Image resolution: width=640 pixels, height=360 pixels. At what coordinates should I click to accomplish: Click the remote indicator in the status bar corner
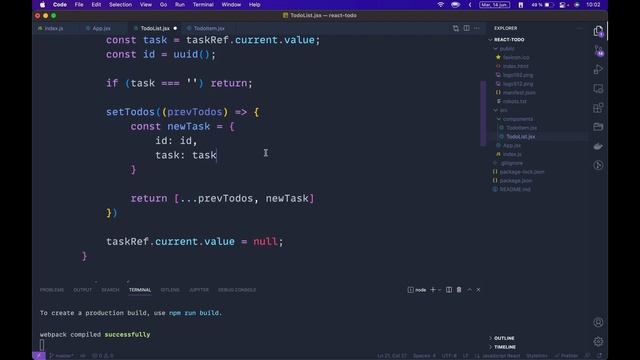click(39, 356)
